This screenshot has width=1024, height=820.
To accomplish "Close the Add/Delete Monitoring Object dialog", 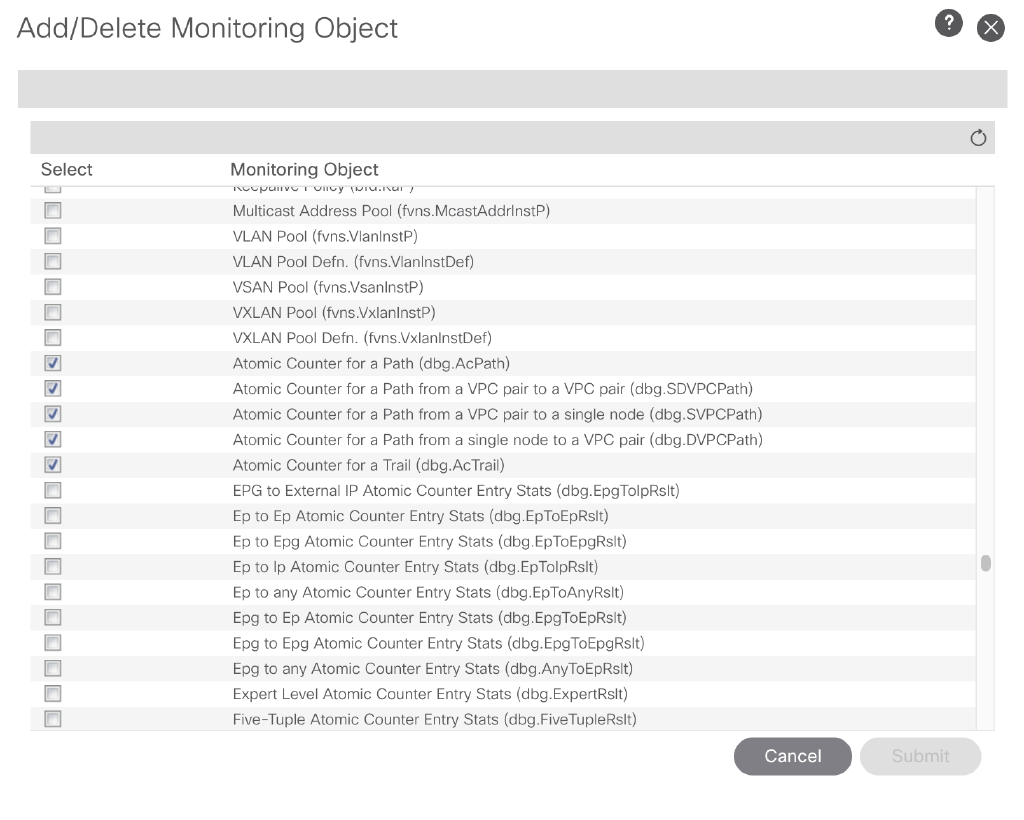I will tap(990, 28).
